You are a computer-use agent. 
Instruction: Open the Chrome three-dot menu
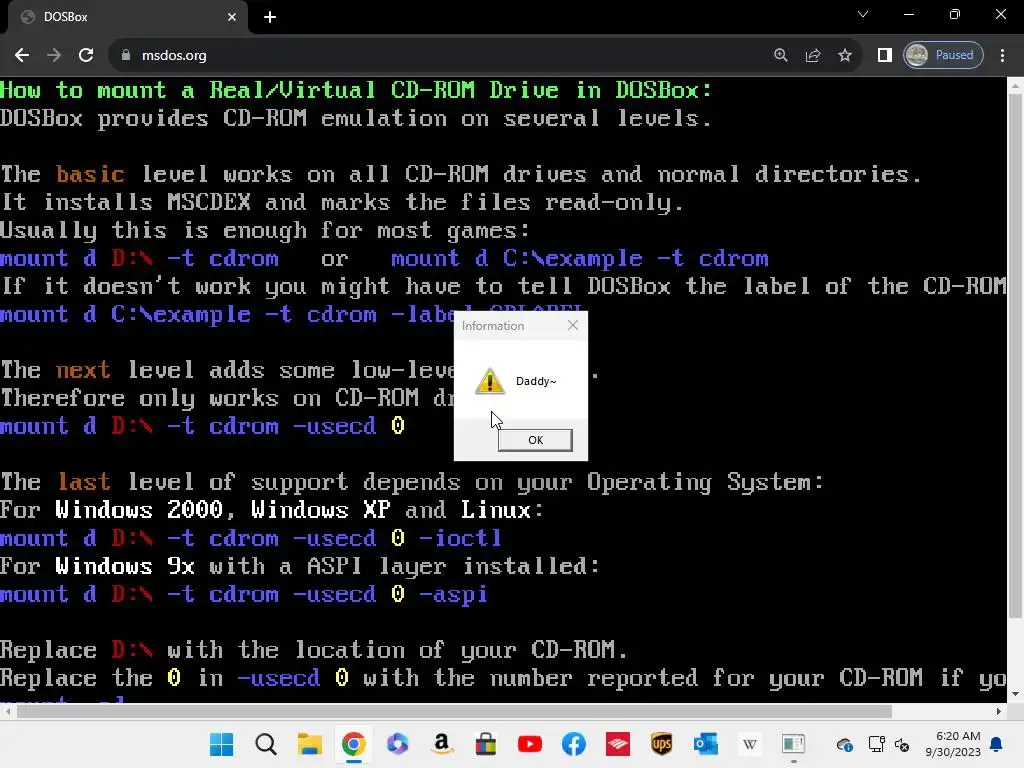1002,56
